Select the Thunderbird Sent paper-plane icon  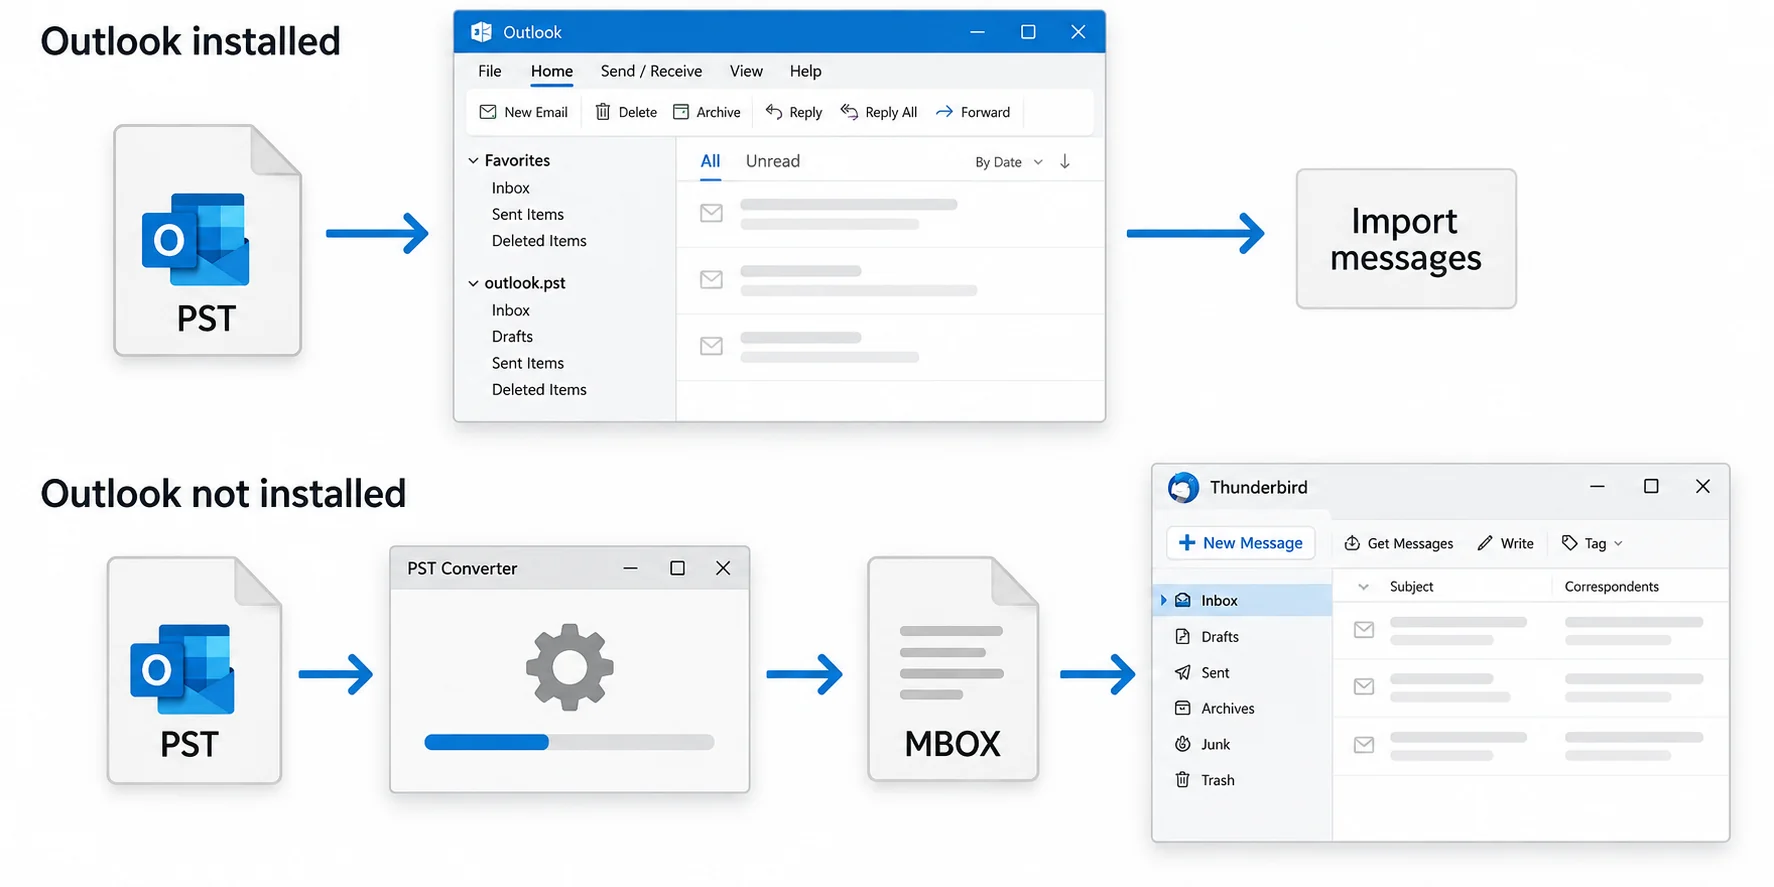pos(1183,672)
